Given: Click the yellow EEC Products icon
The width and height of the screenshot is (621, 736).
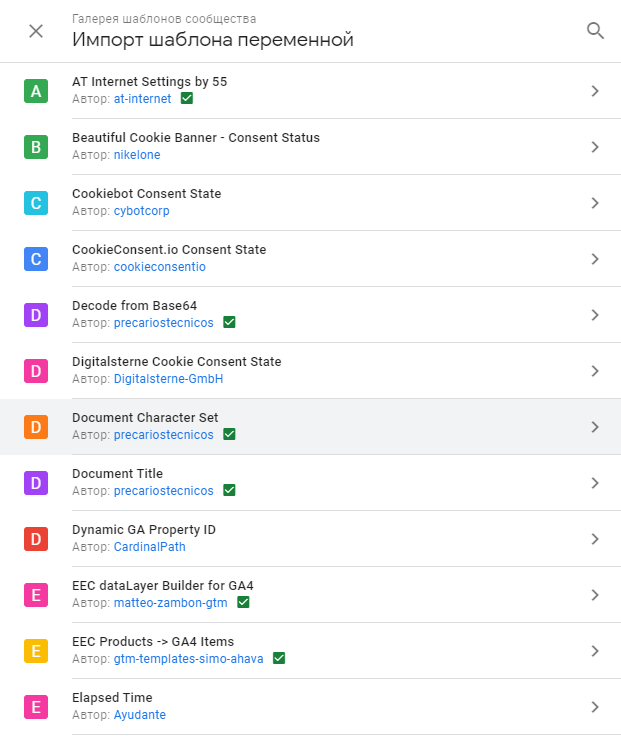Looking at the screenshot, I should click(x=36, y=652).
